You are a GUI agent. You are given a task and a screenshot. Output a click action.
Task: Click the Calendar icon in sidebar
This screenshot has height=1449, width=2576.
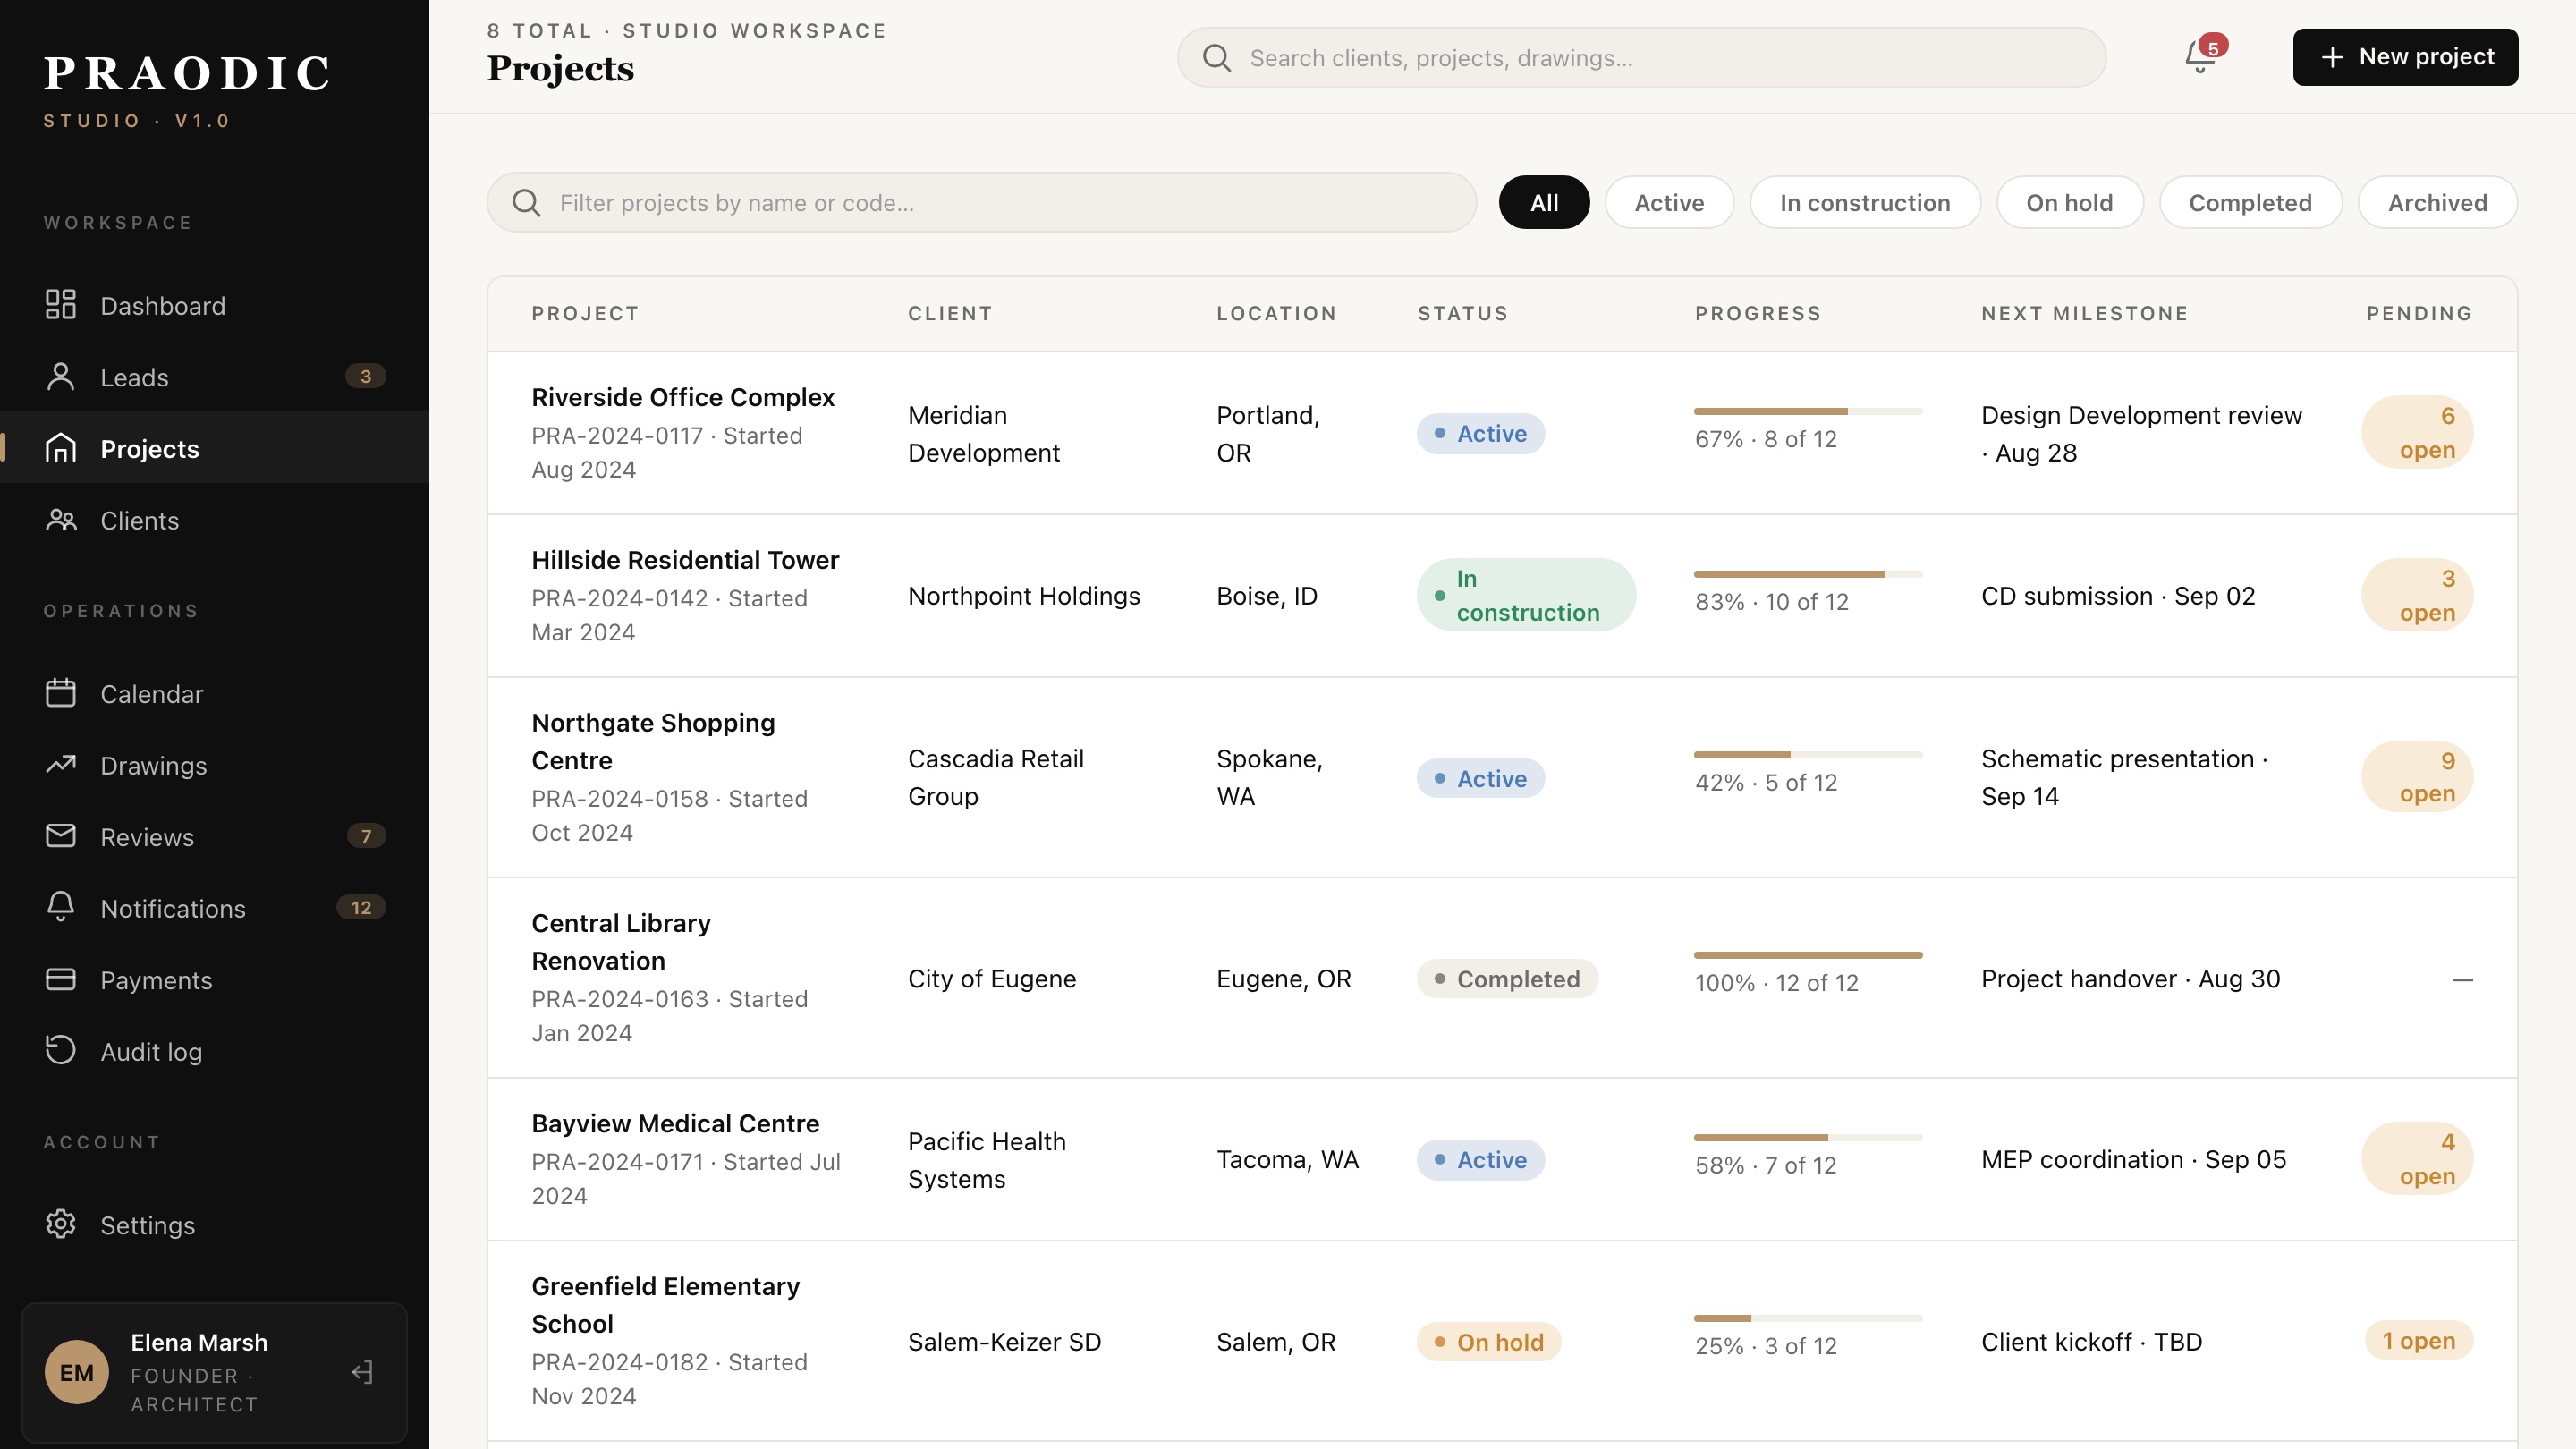pyautogui.click(x=60, y=693)
